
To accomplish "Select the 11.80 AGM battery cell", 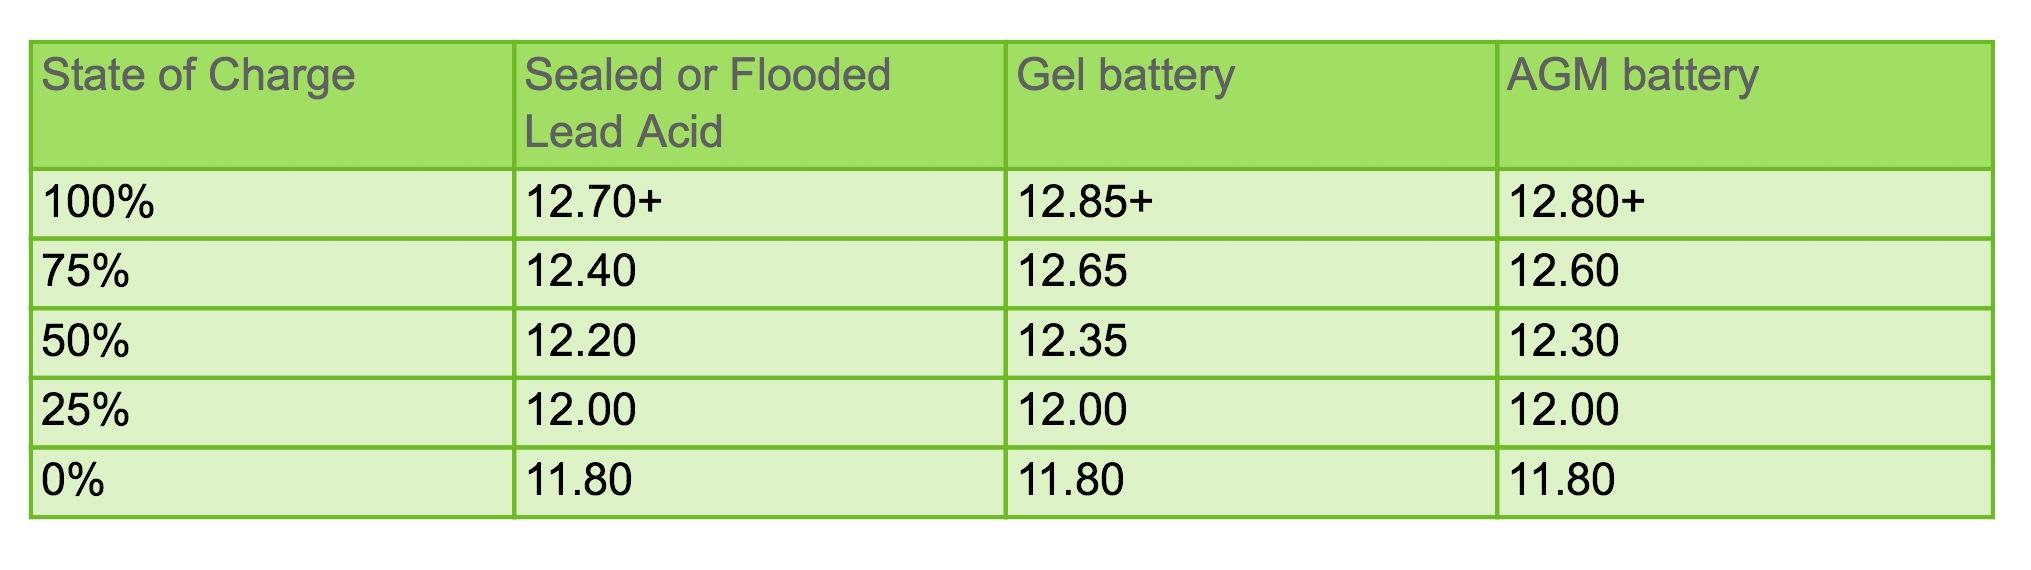I will coord(1745,482).
